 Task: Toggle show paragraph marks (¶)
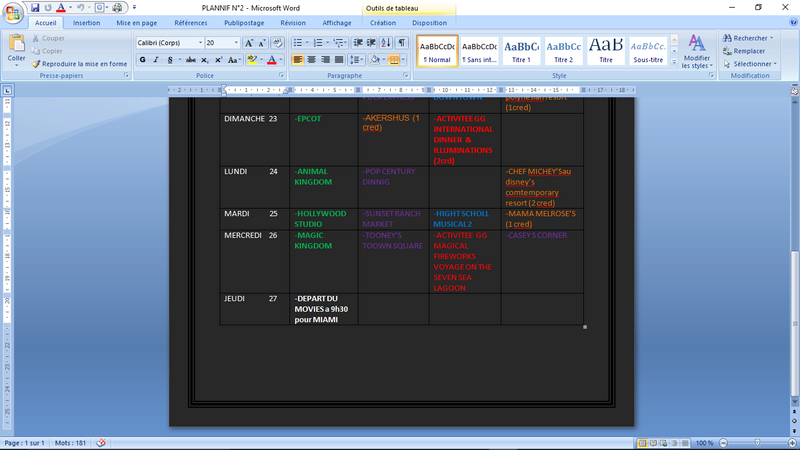pyautogui.click(x=402, y=43)
